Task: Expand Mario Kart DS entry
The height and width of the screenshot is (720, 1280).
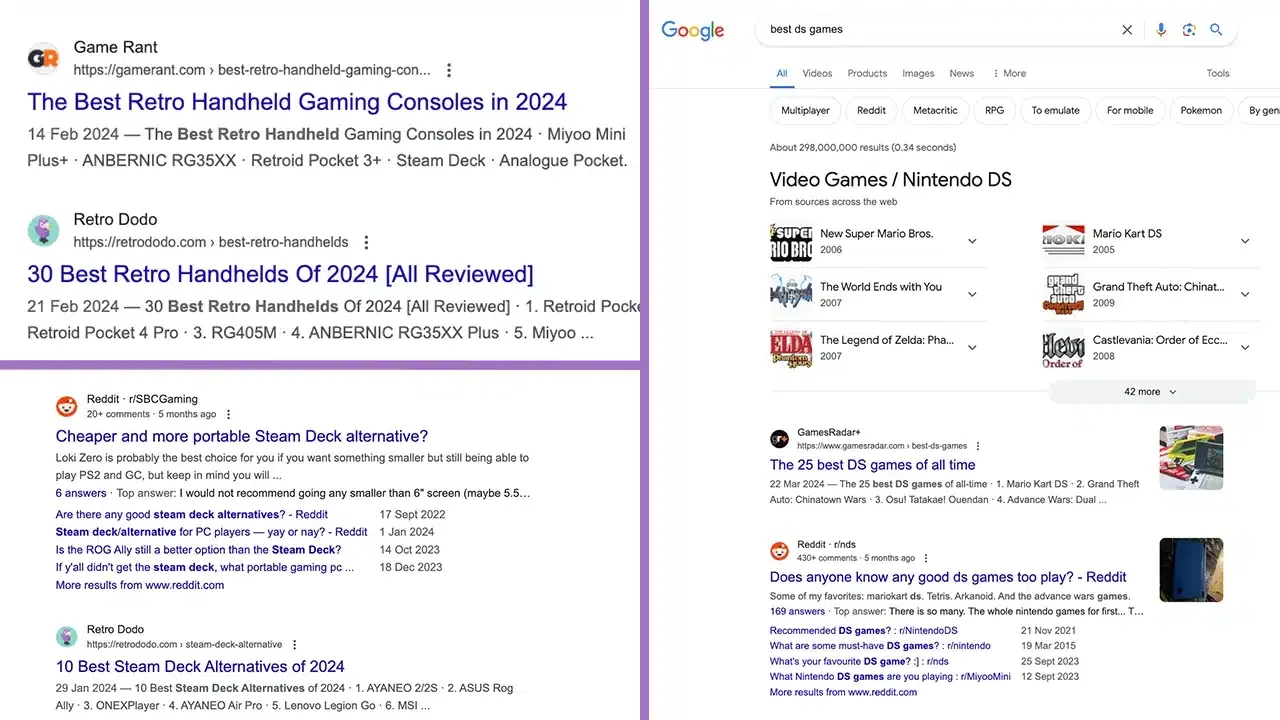Action: pyautogui.click(x=1245, y=241)
